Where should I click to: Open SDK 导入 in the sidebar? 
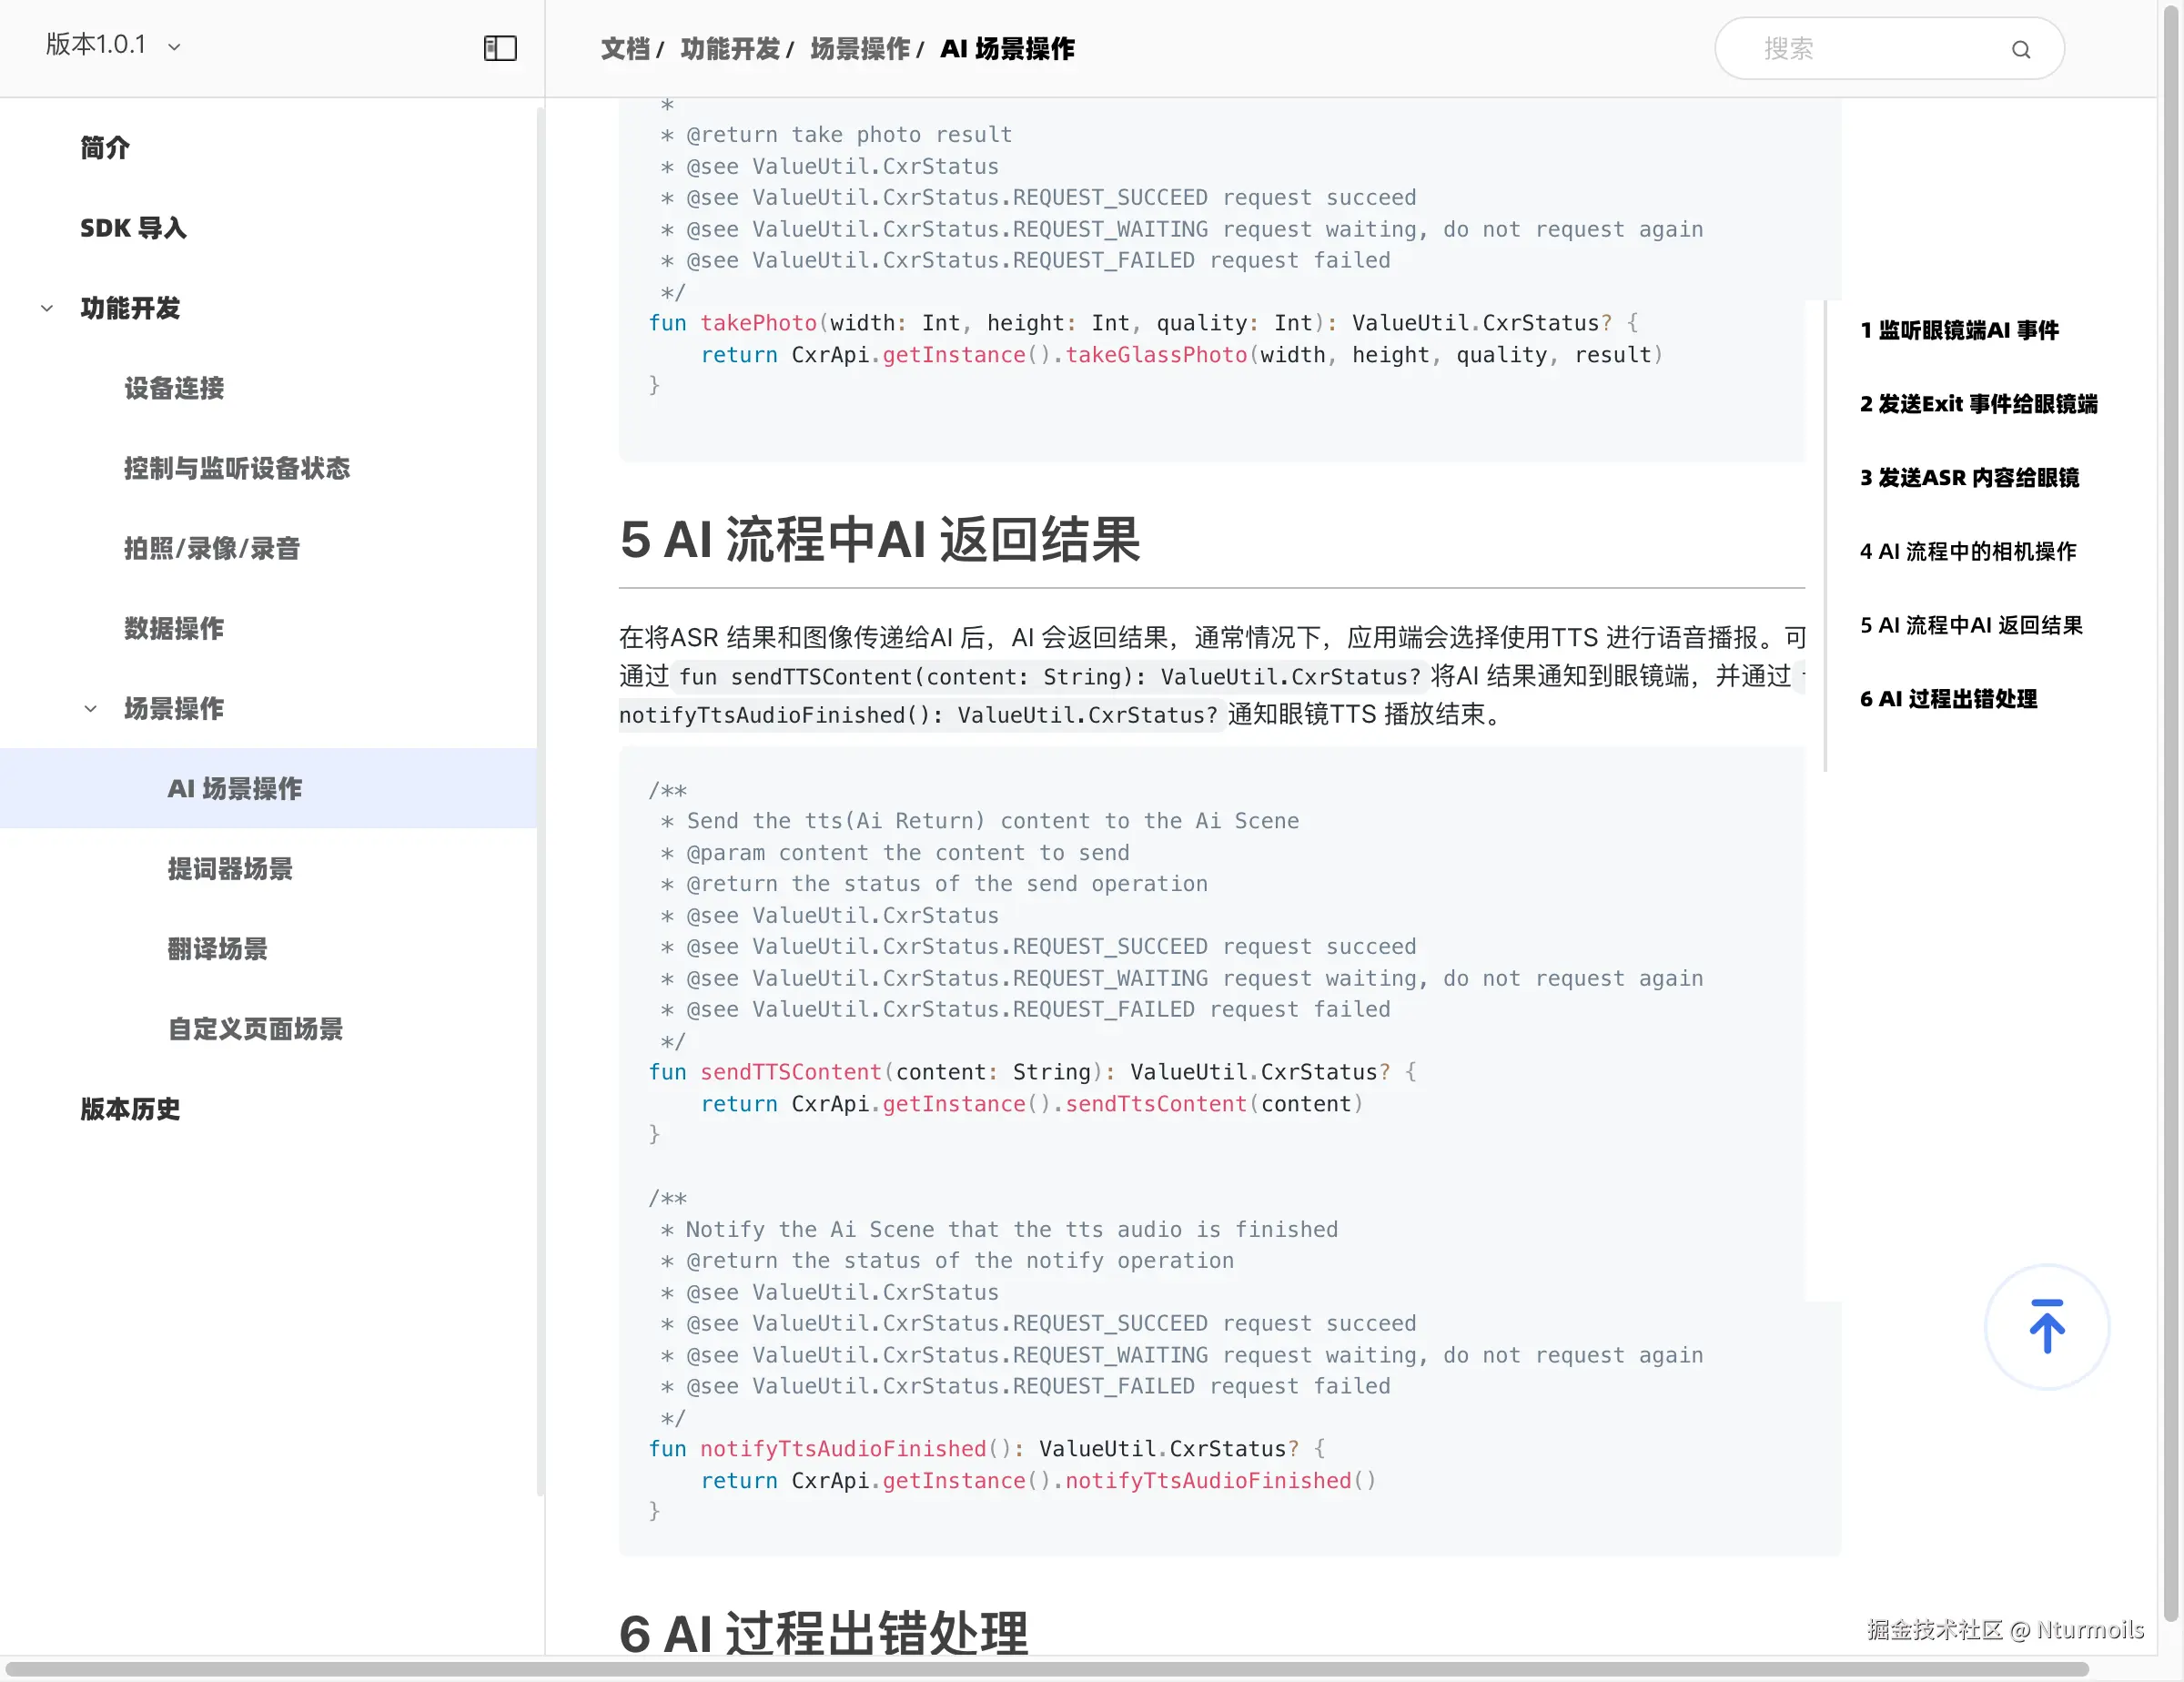[x=133, y=228]
